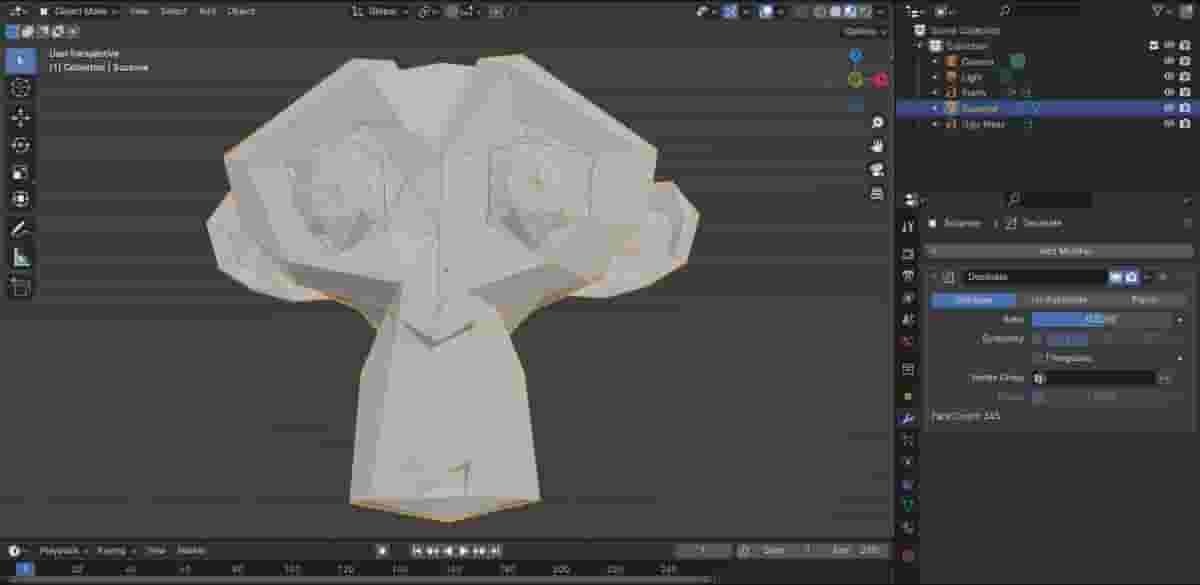
Task: Select the Measure tool
Action: pos(20,258)
